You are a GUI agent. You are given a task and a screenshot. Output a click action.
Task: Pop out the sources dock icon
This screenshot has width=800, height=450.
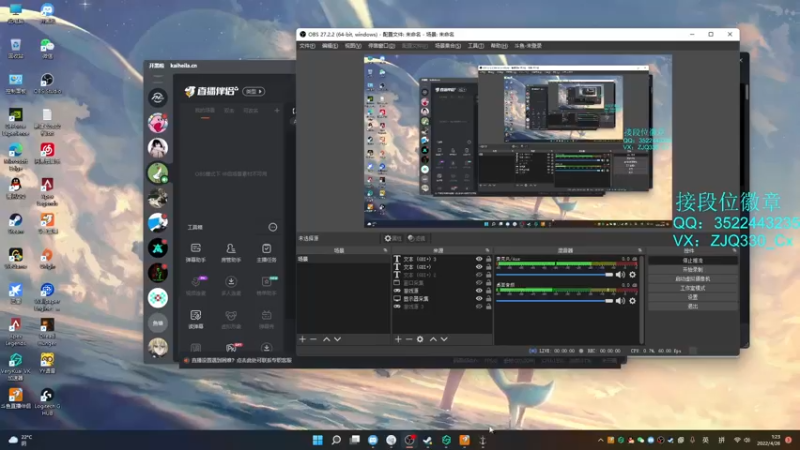tap(487, 251)
